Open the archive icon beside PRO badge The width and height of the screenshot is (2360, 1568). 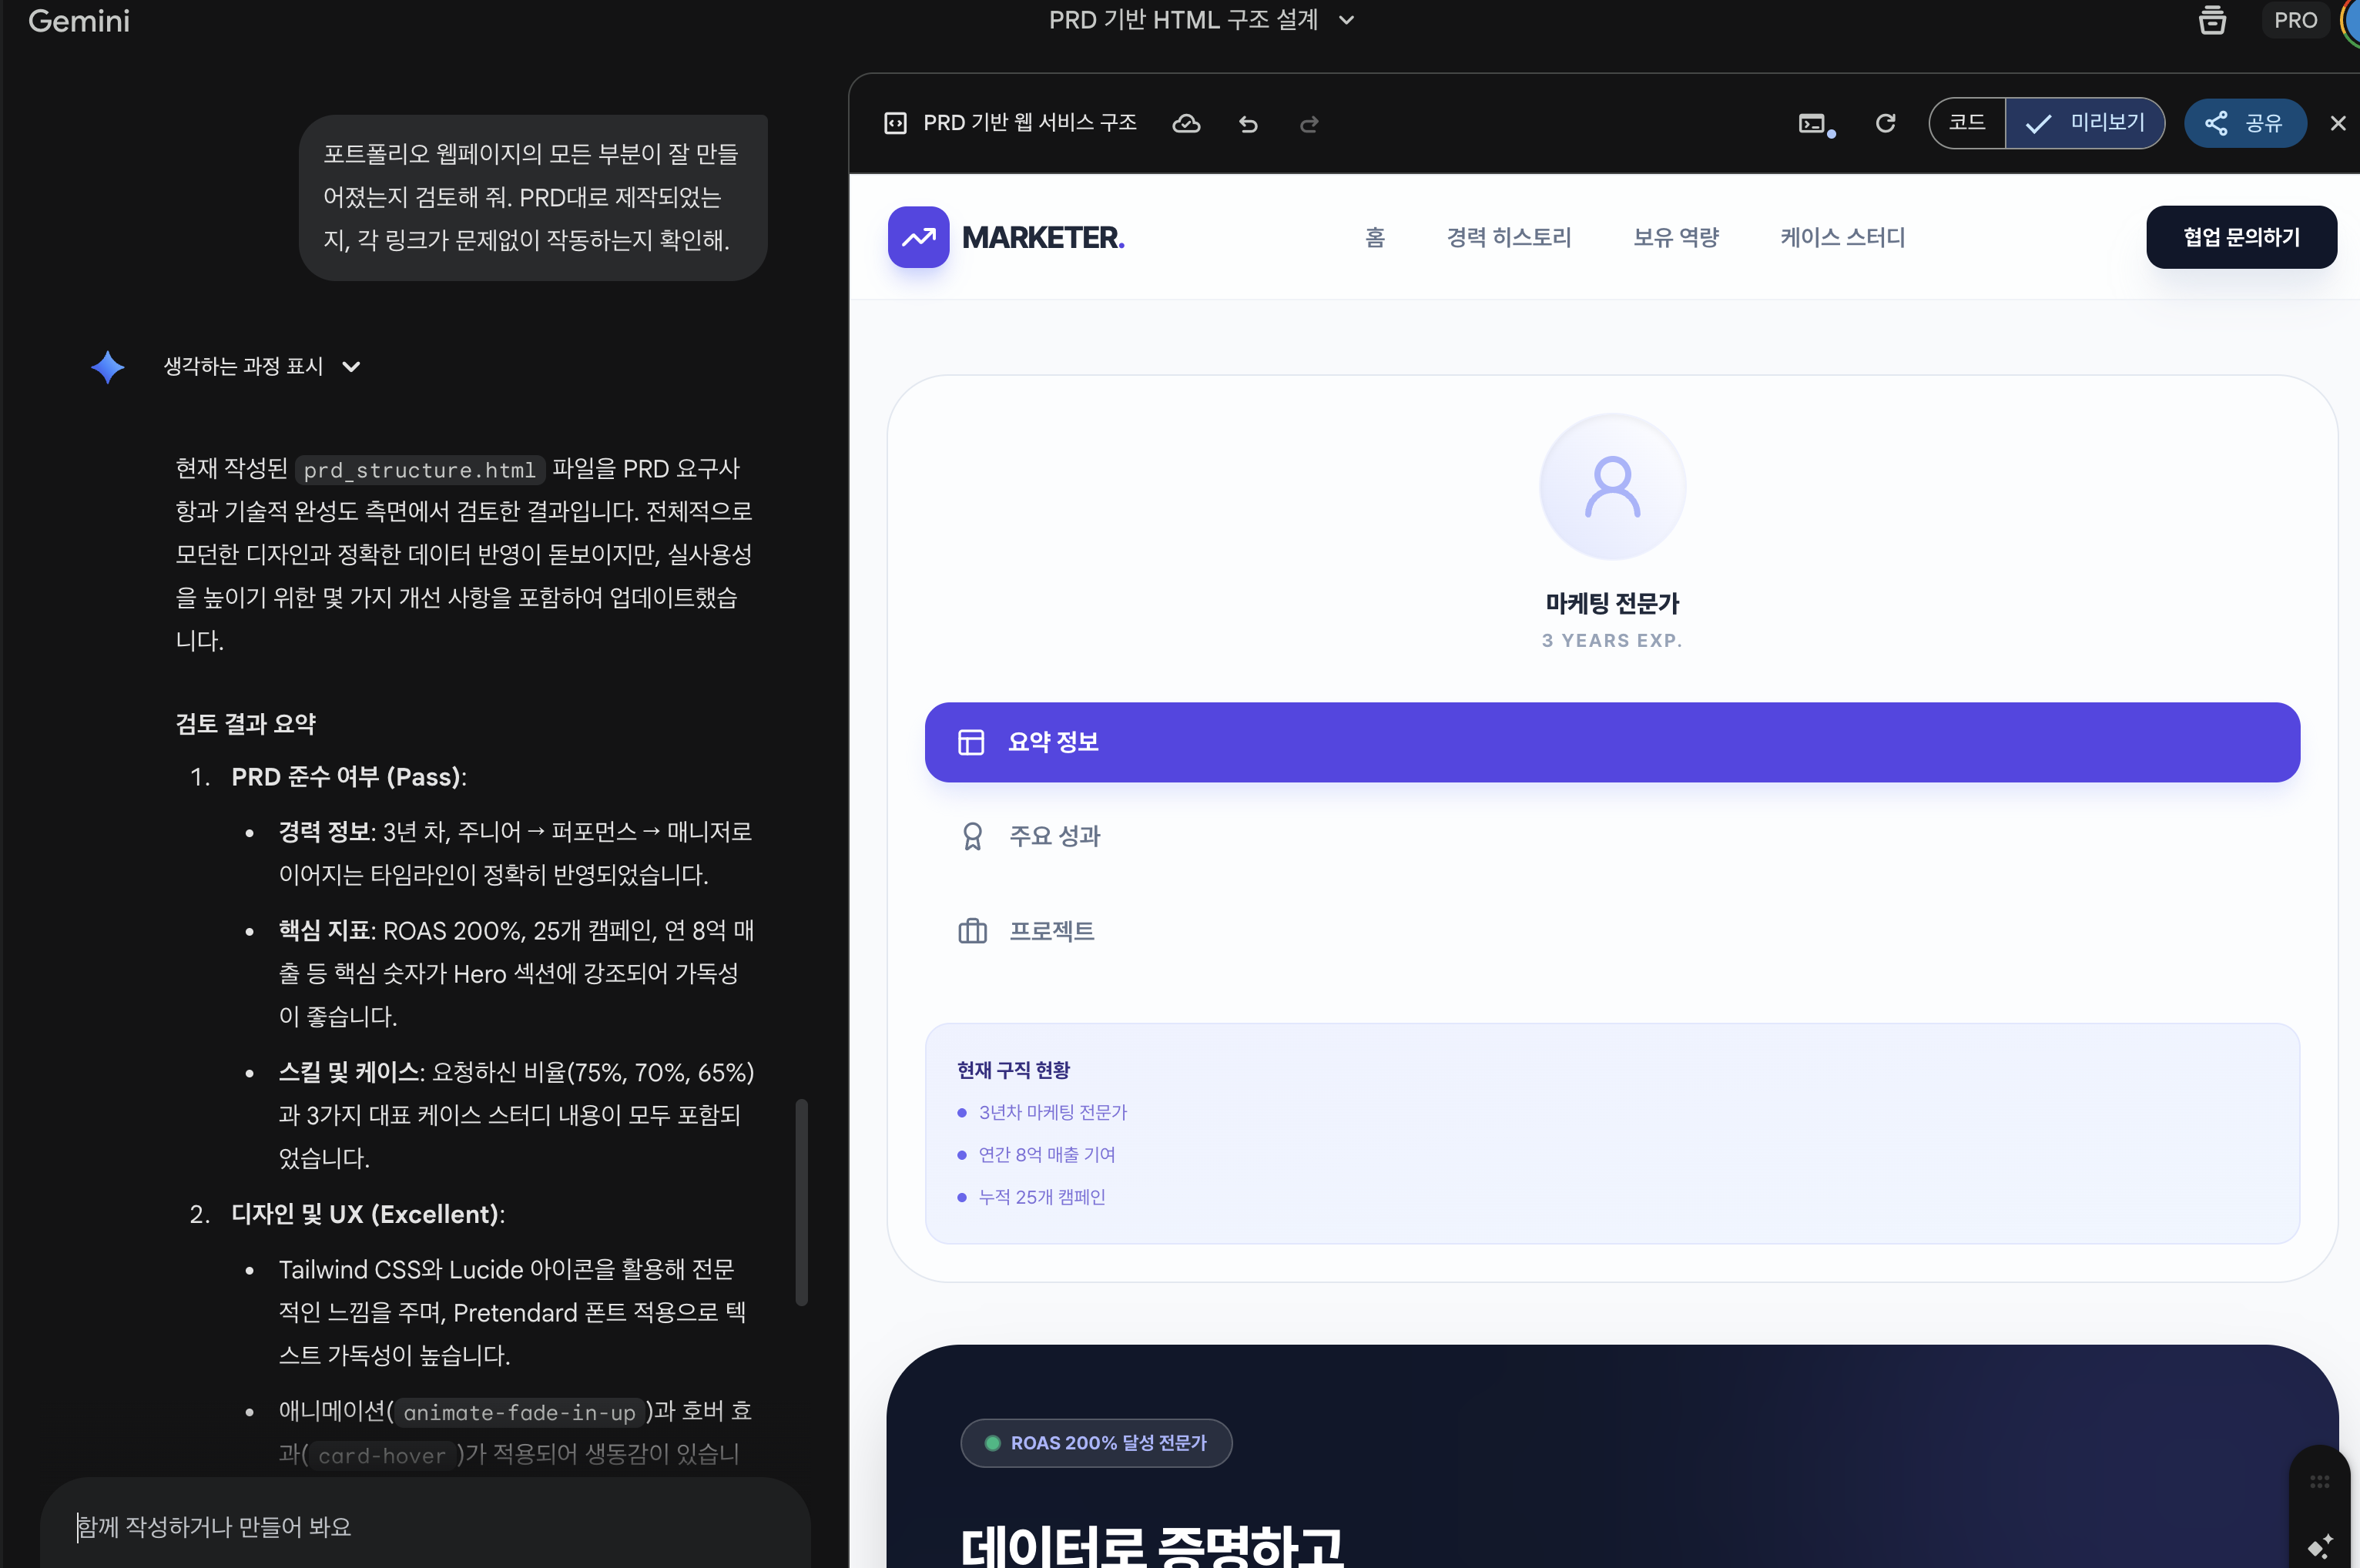pos(2212,20)
